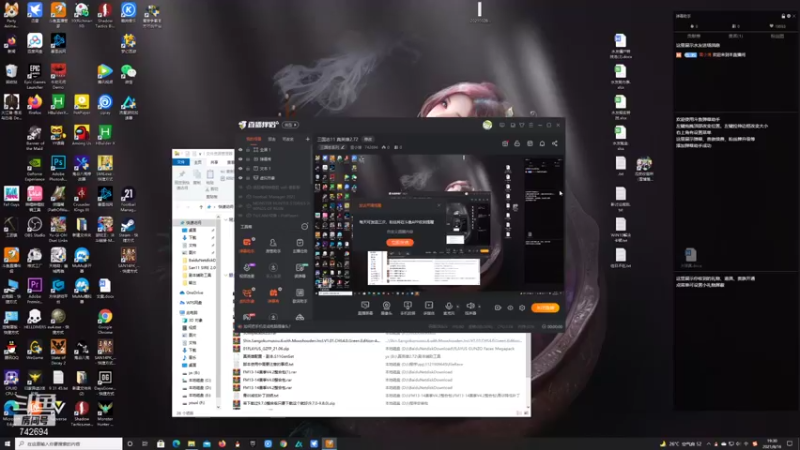The image size is (800, 450).
Task: Select Firefox desktop shortcut
Action: tap(35, 105)
